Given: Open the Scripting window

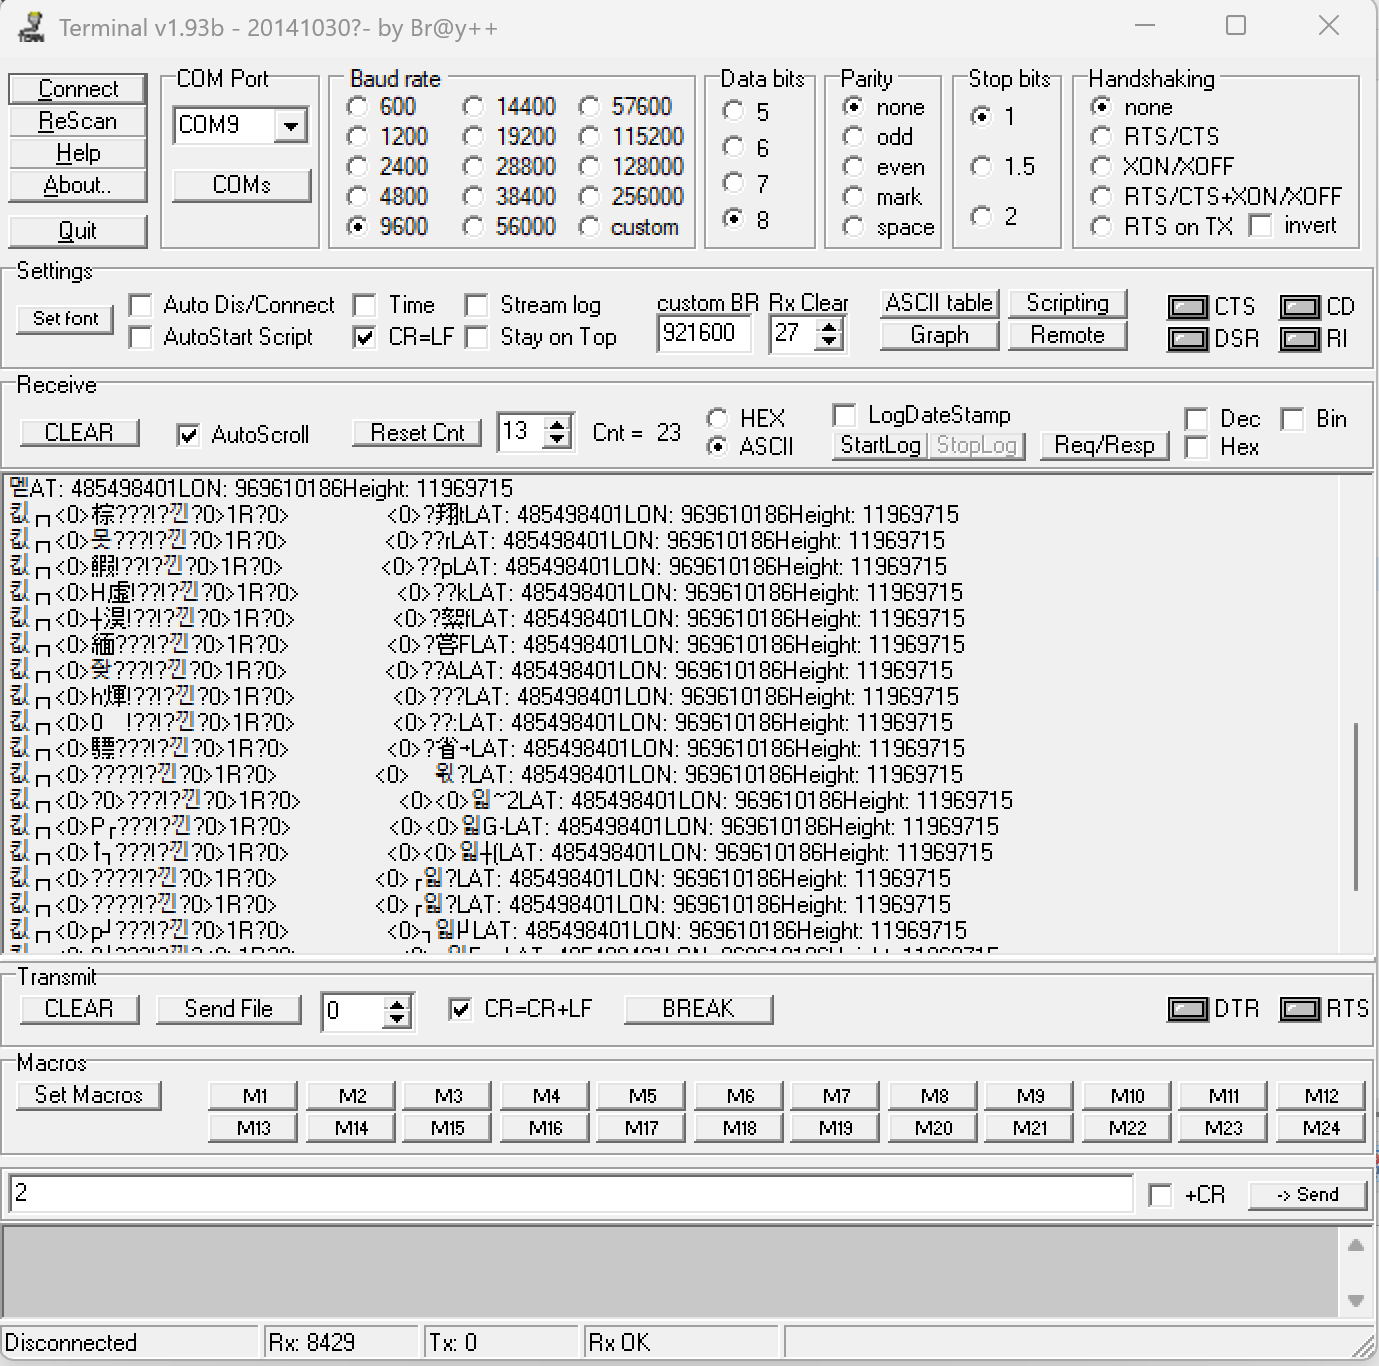Looking at the screenshot, I should pyautogui.click(x=1067, y=303).
